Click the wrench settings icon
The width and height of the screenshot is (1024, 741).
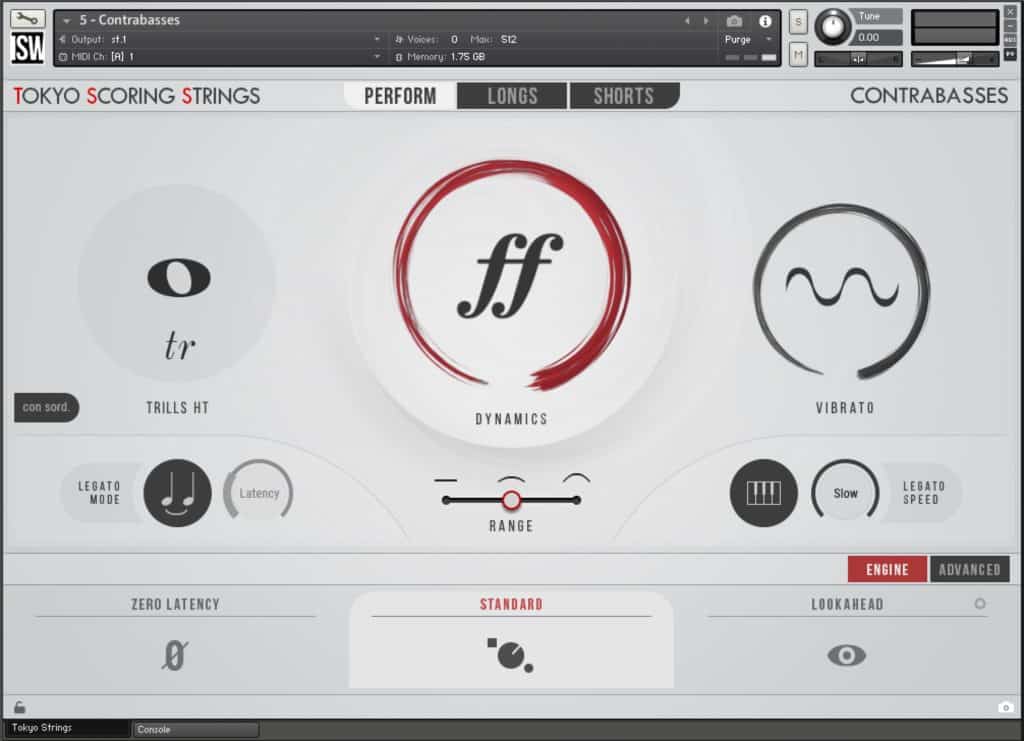(x=27, y=18)
